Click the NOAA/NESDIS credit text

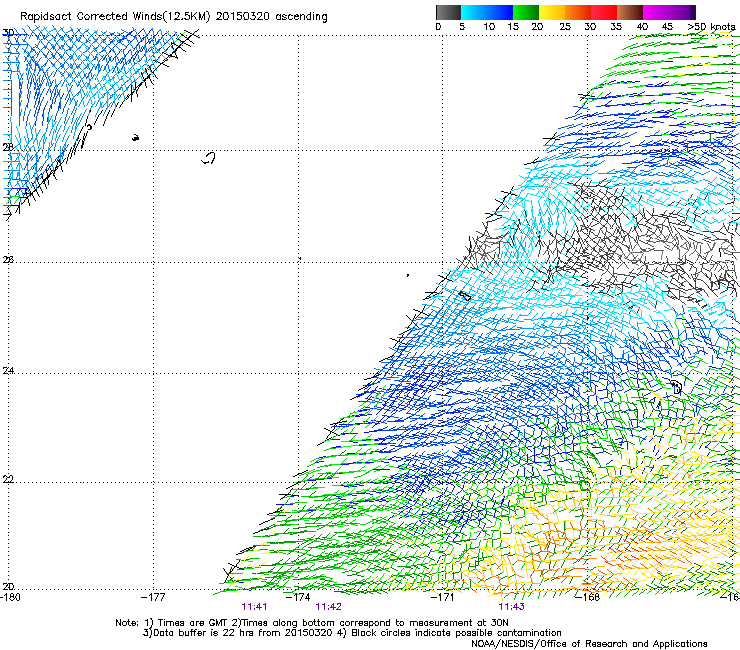(589, 644)
